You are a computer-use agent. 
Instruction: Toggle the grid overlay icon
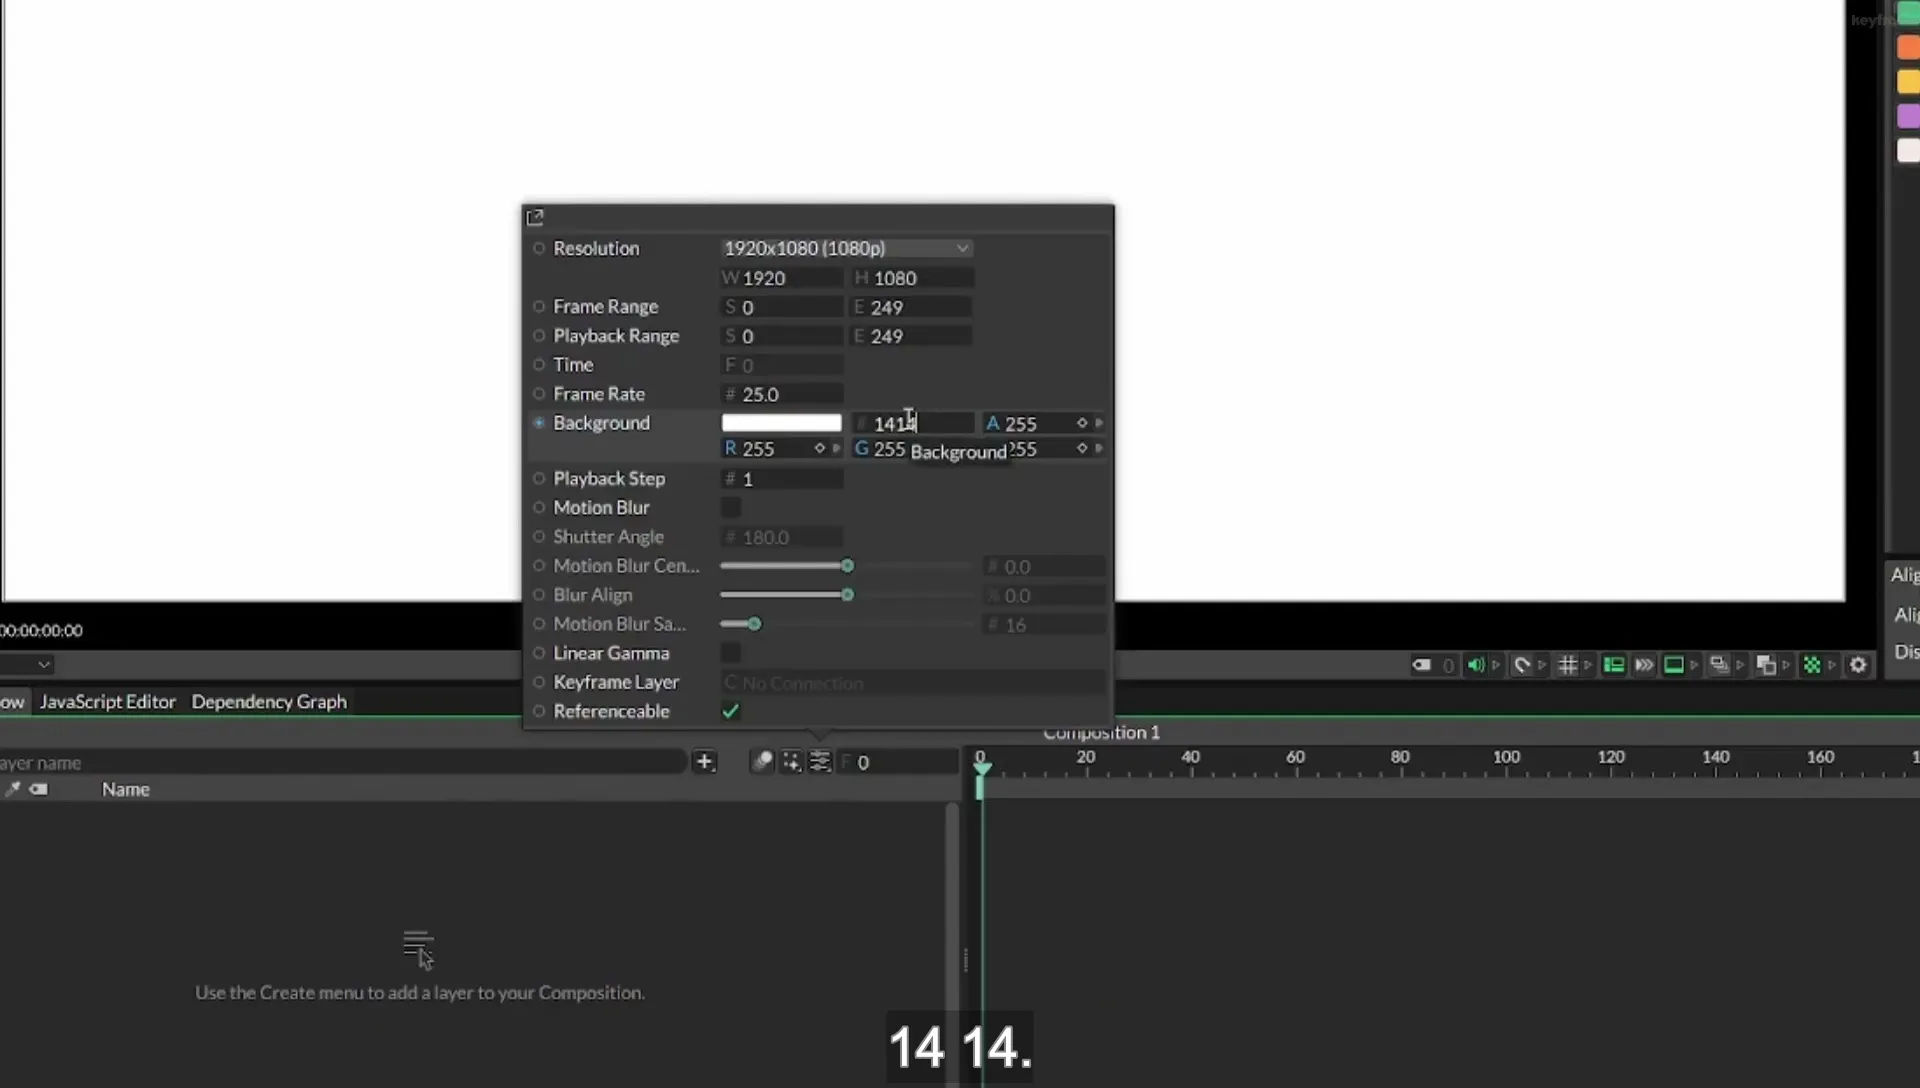pos(1567,665)
